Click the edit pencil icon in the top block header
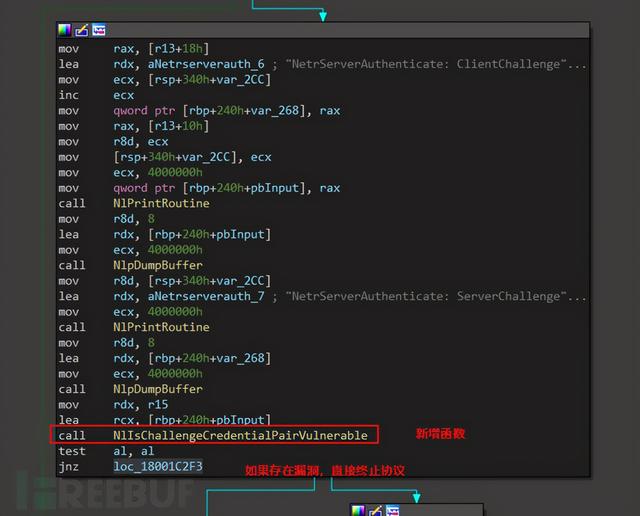This screenshot has width=640, height=516. pyautogui.click(x=82, y=30)
